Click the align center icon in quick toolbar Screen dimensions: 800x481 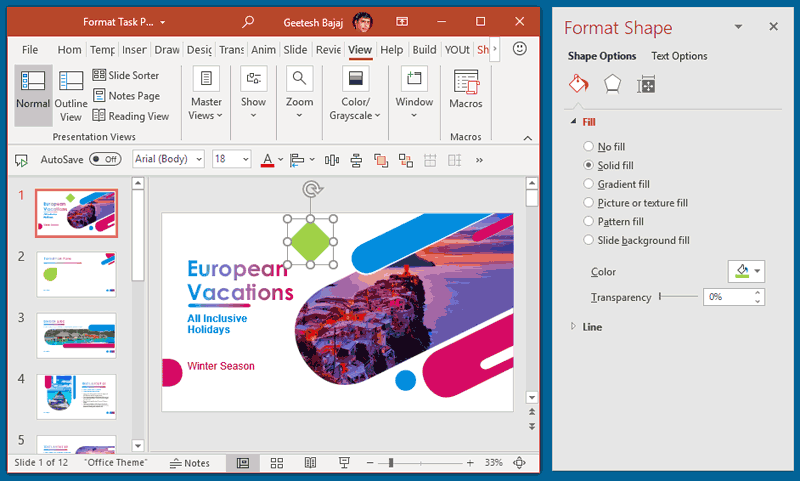(x=356, y=160)
